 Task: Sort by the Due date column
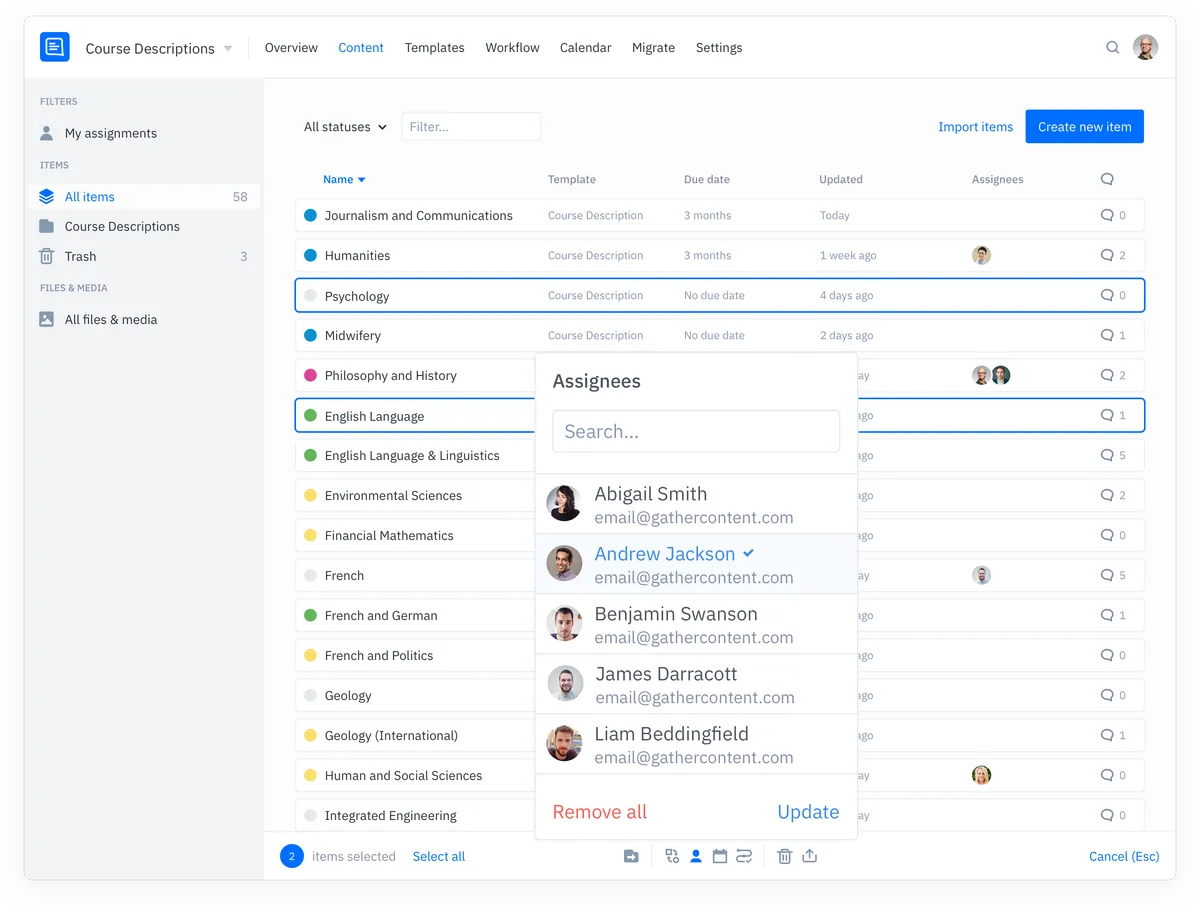tap(707, 179)
